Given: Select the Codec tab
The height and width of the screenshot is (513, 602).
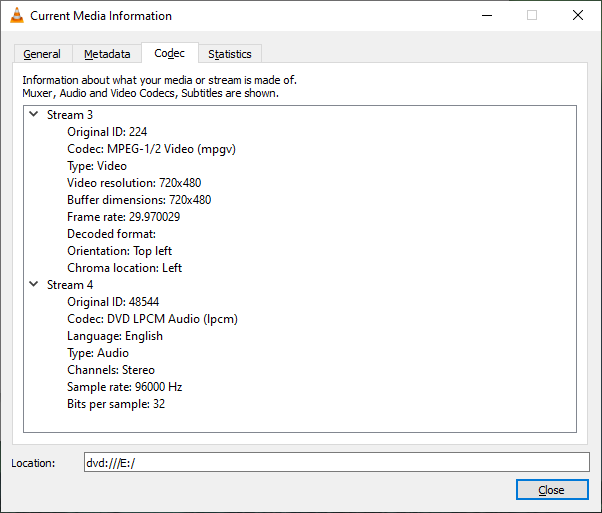Looking at the screenshot, I should (x=169, y=53).
